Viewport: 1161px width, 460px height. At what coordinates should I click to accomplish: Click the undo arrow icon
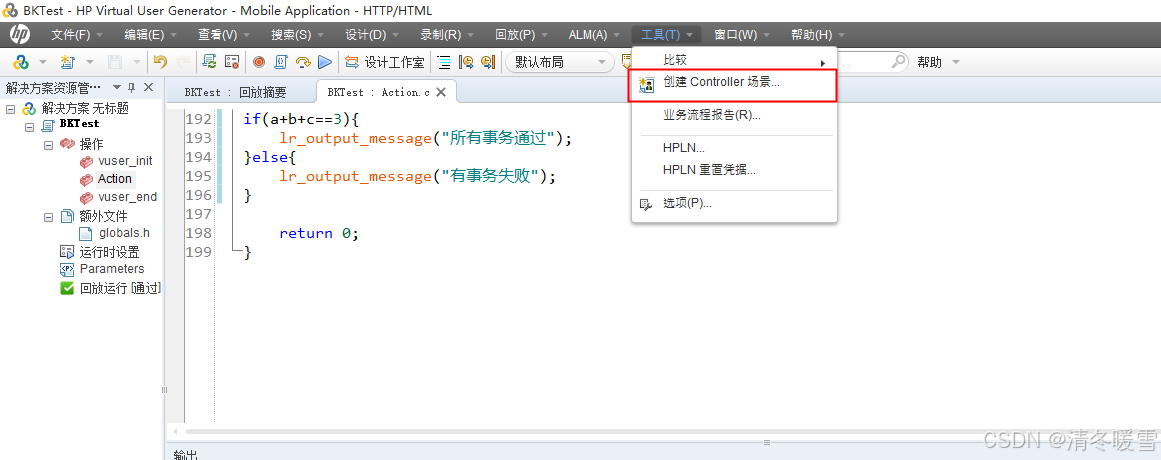[x=160, y=62]
